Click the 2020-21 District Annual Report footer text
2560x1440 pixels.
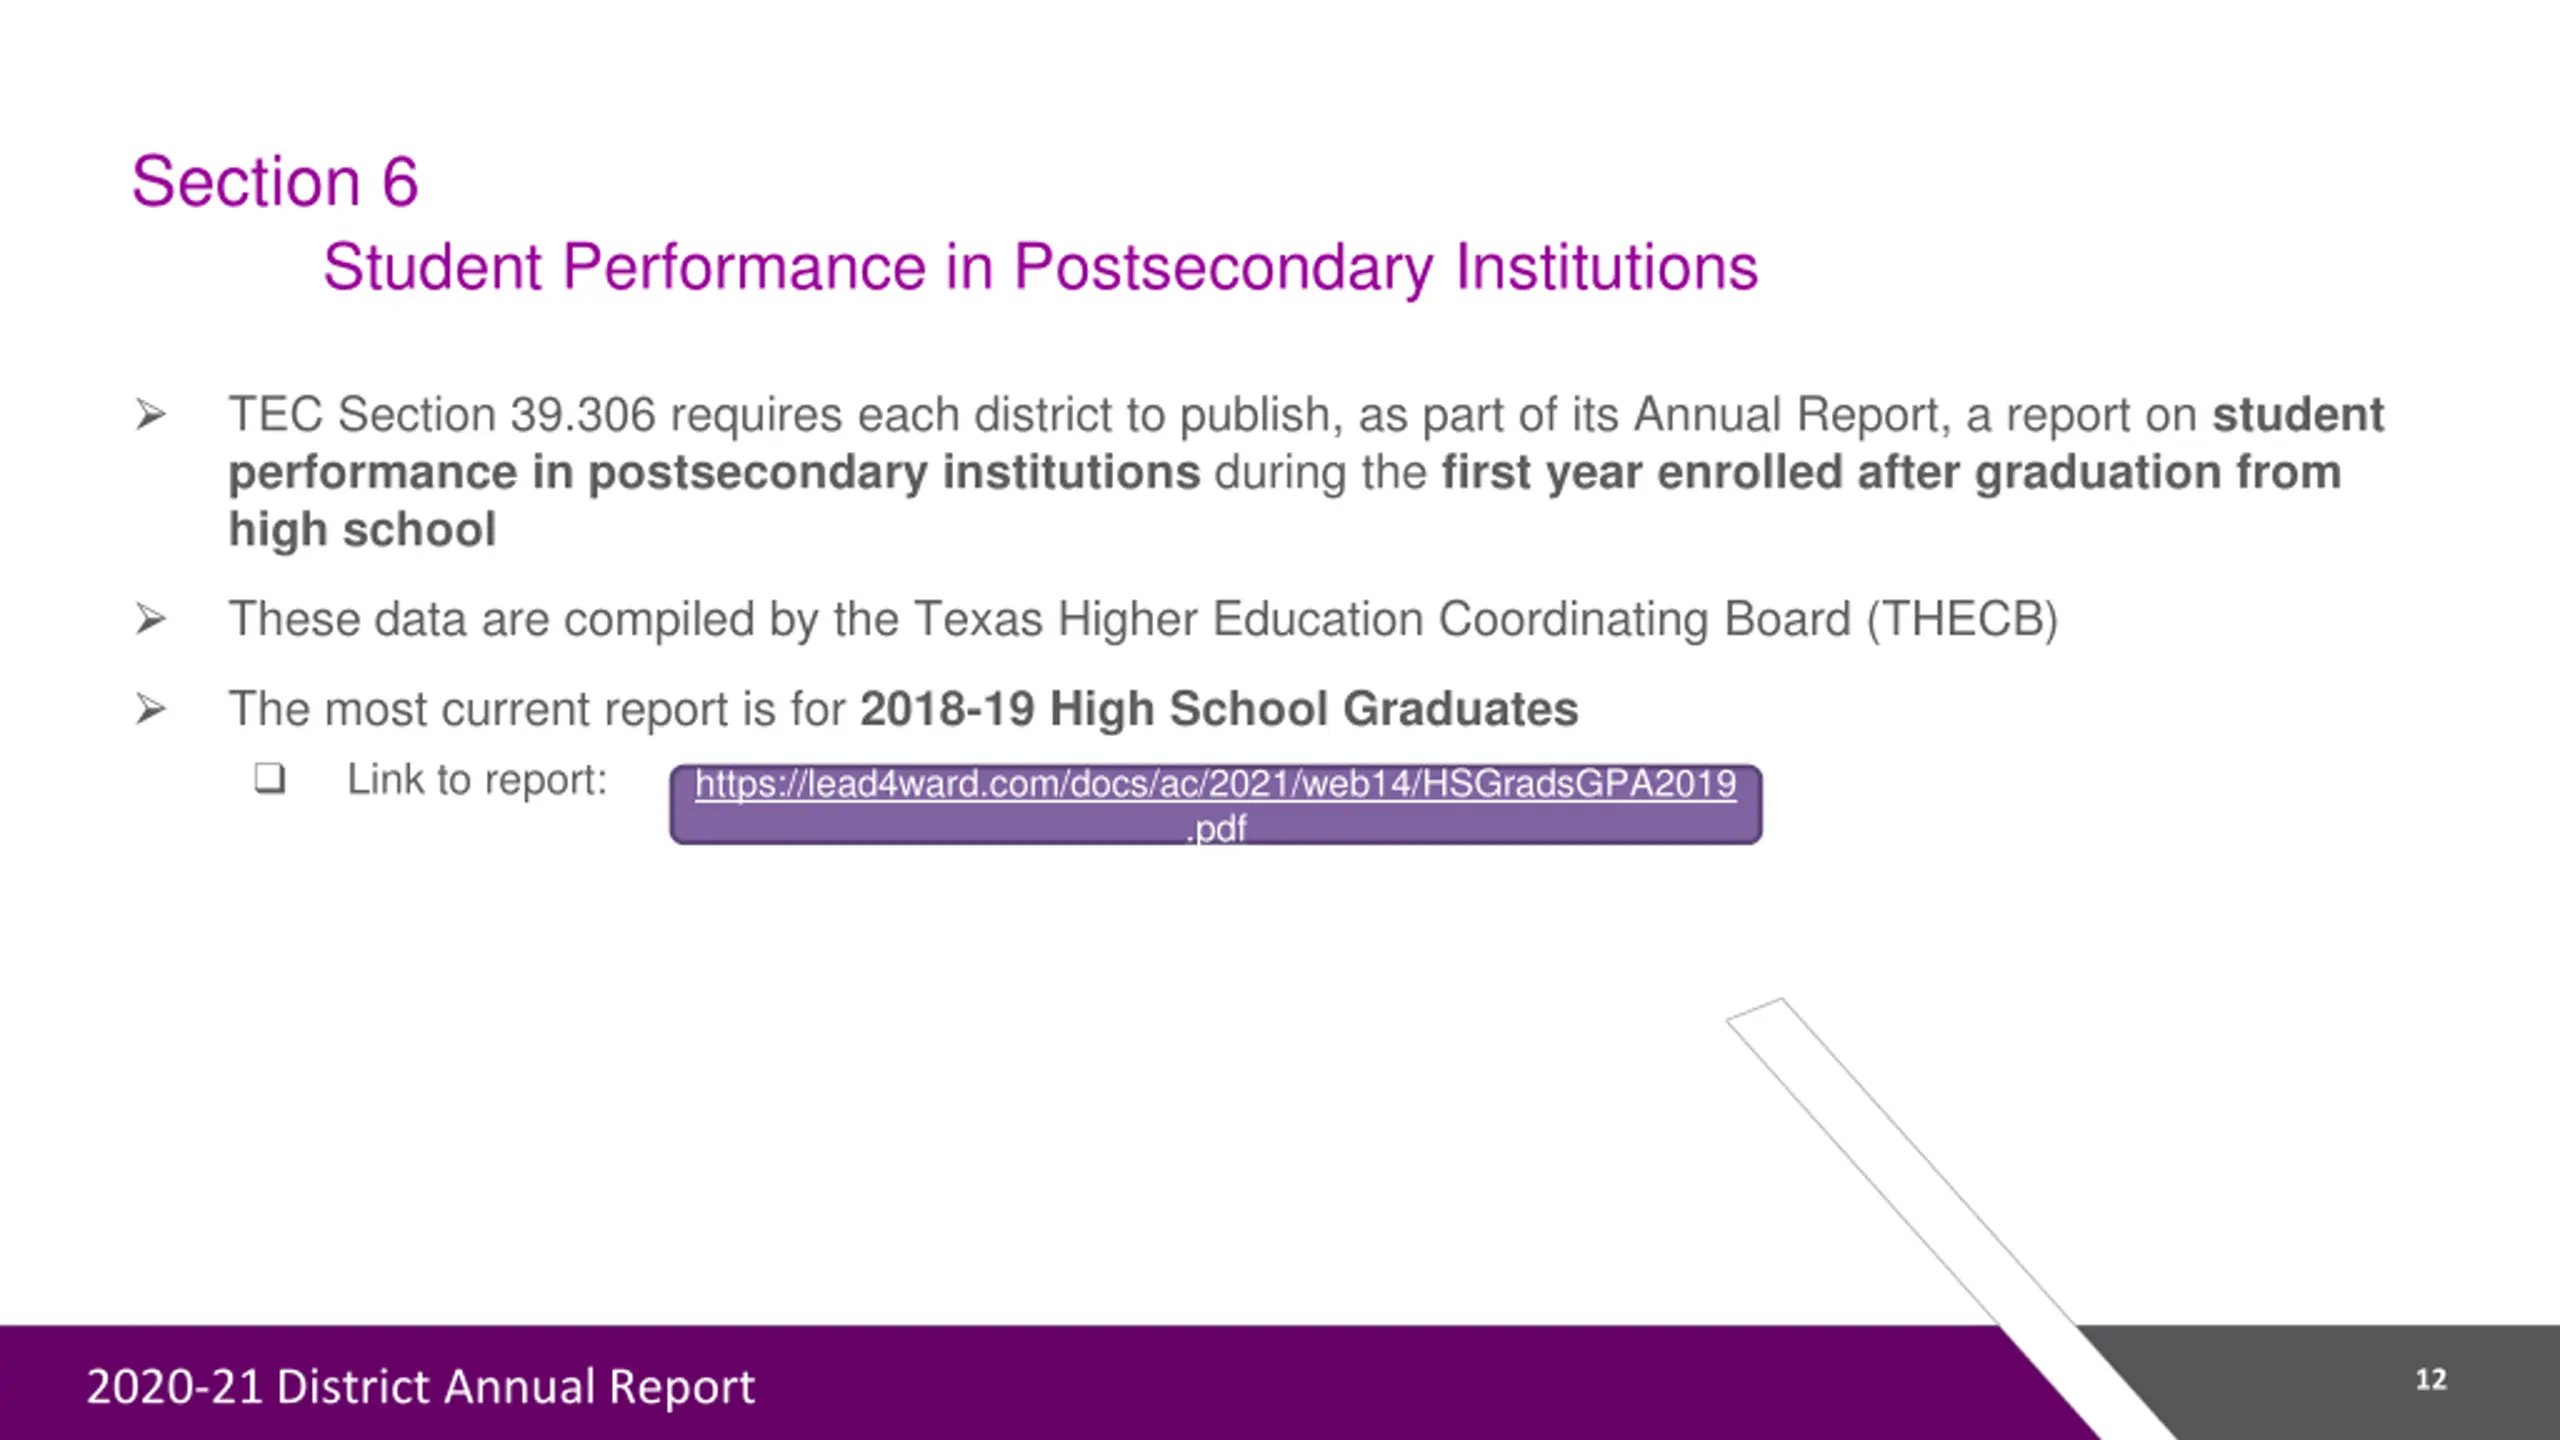[420, 1387]
